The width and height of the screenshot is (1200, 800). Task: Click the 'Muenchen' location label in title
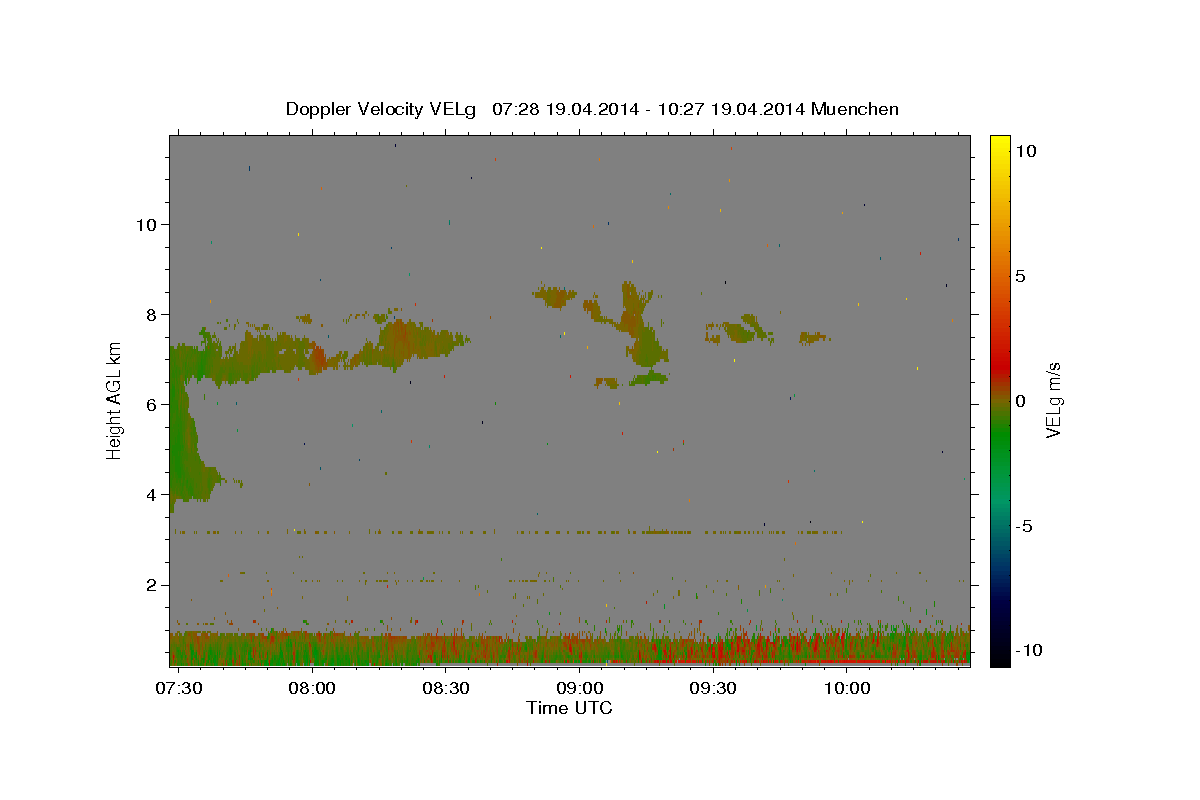pos(856,109)
